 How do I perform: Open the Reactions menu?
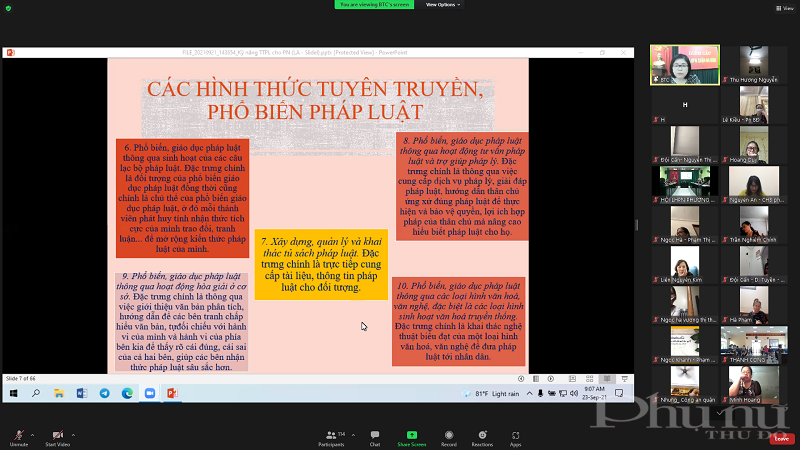tap(482, 436)
